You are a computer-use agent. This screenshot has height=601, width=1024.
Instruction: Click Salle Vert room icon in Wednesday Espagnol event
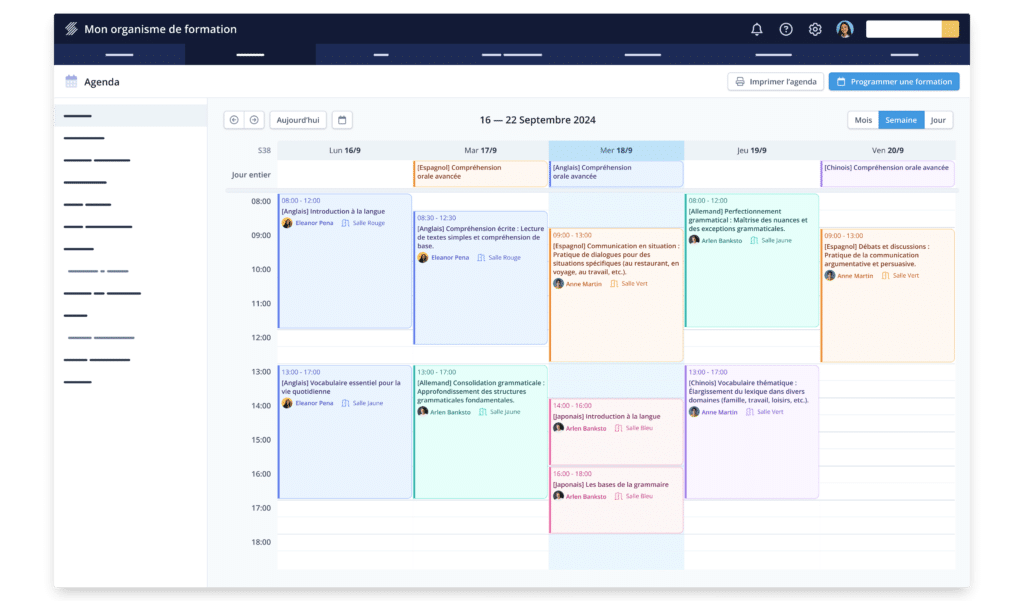(614, 284)
